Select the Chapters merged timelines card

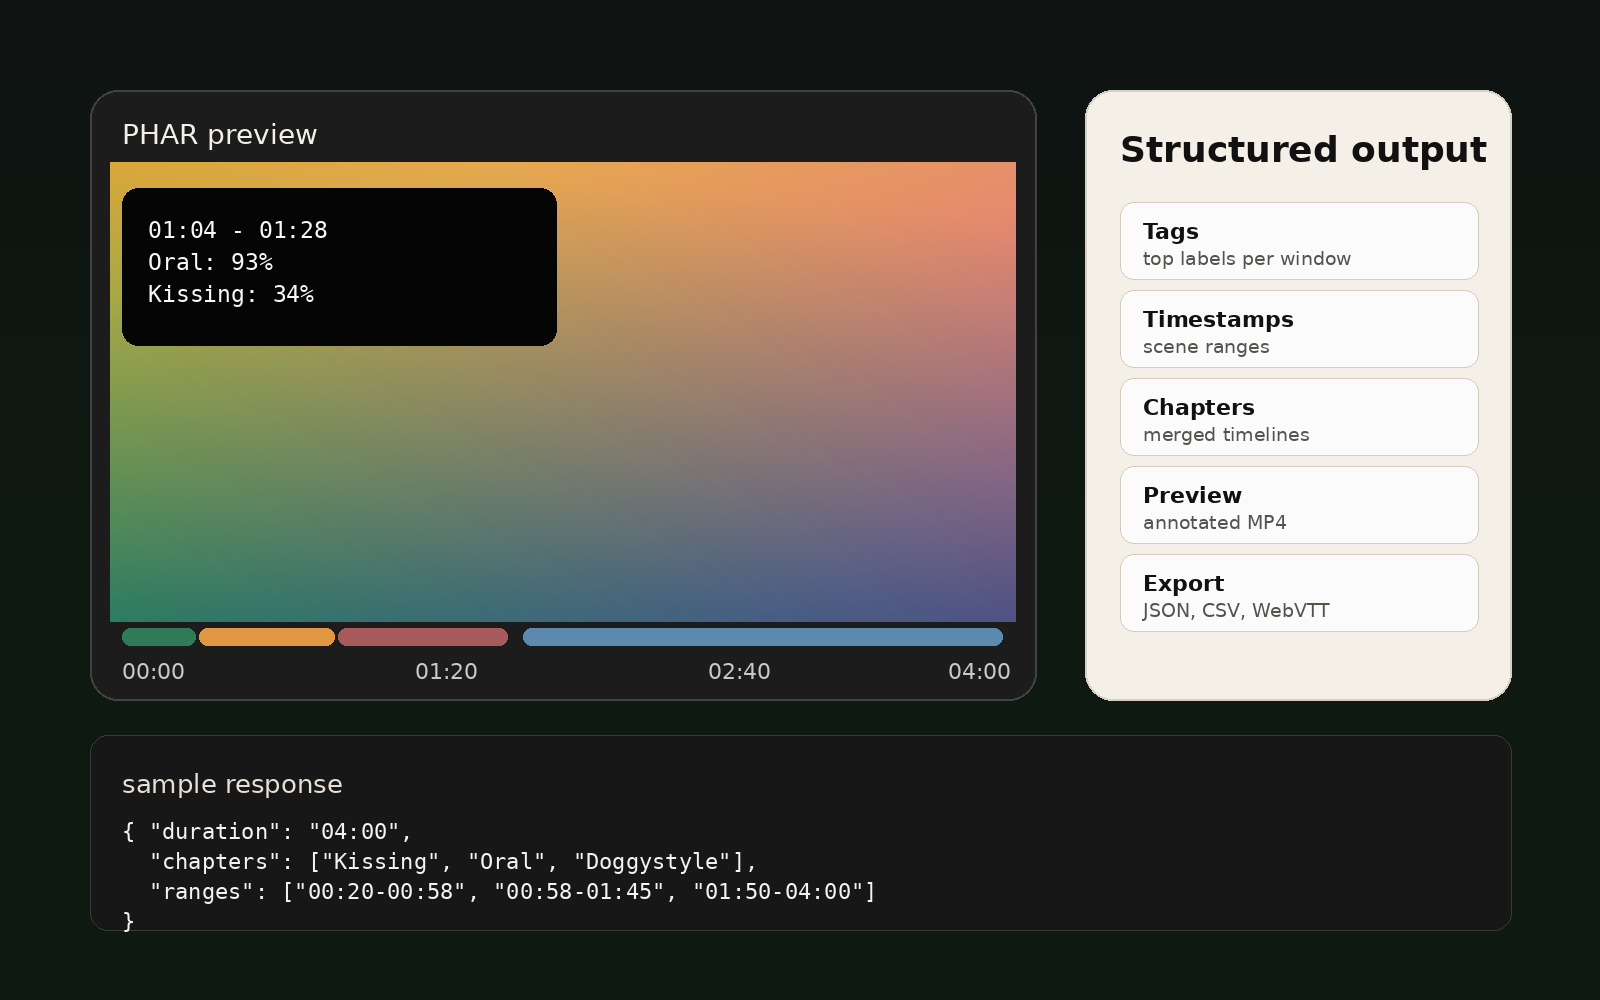click(x=1299, y=417)
